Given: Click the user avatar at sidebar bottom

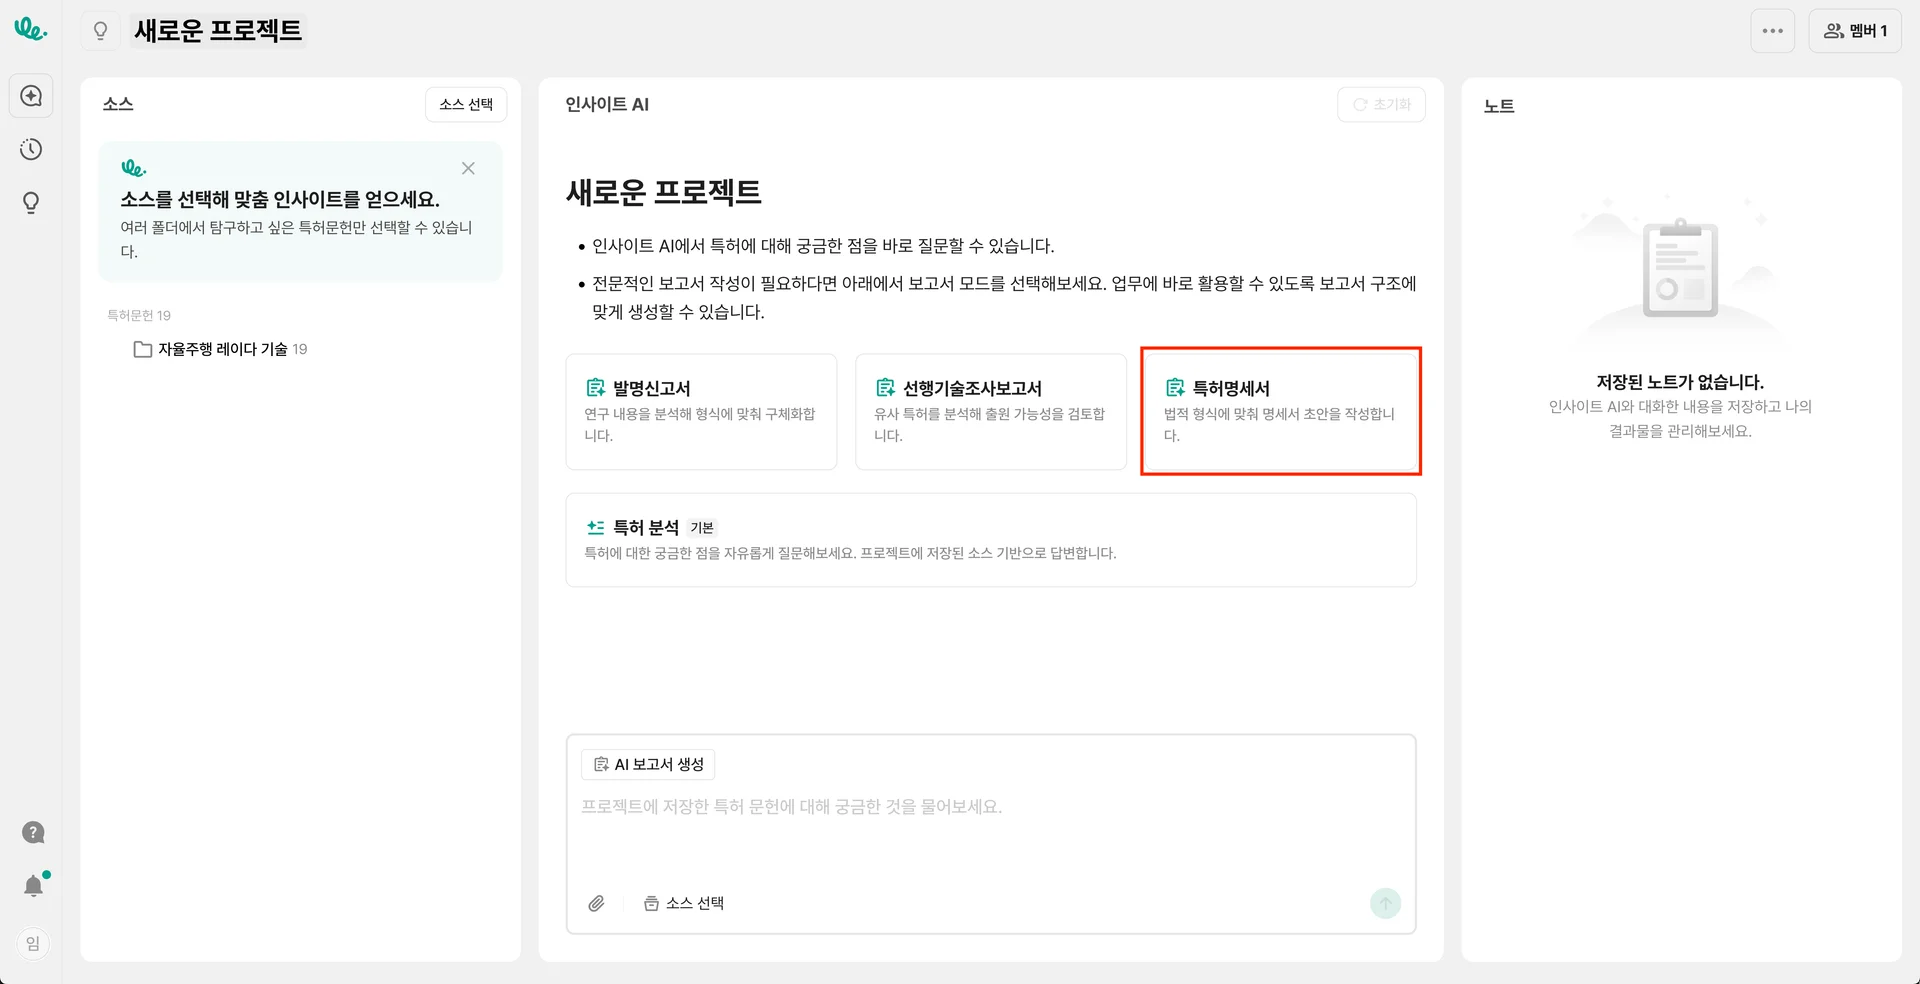Looking at the screenshot, I should (x=33, y=944).
